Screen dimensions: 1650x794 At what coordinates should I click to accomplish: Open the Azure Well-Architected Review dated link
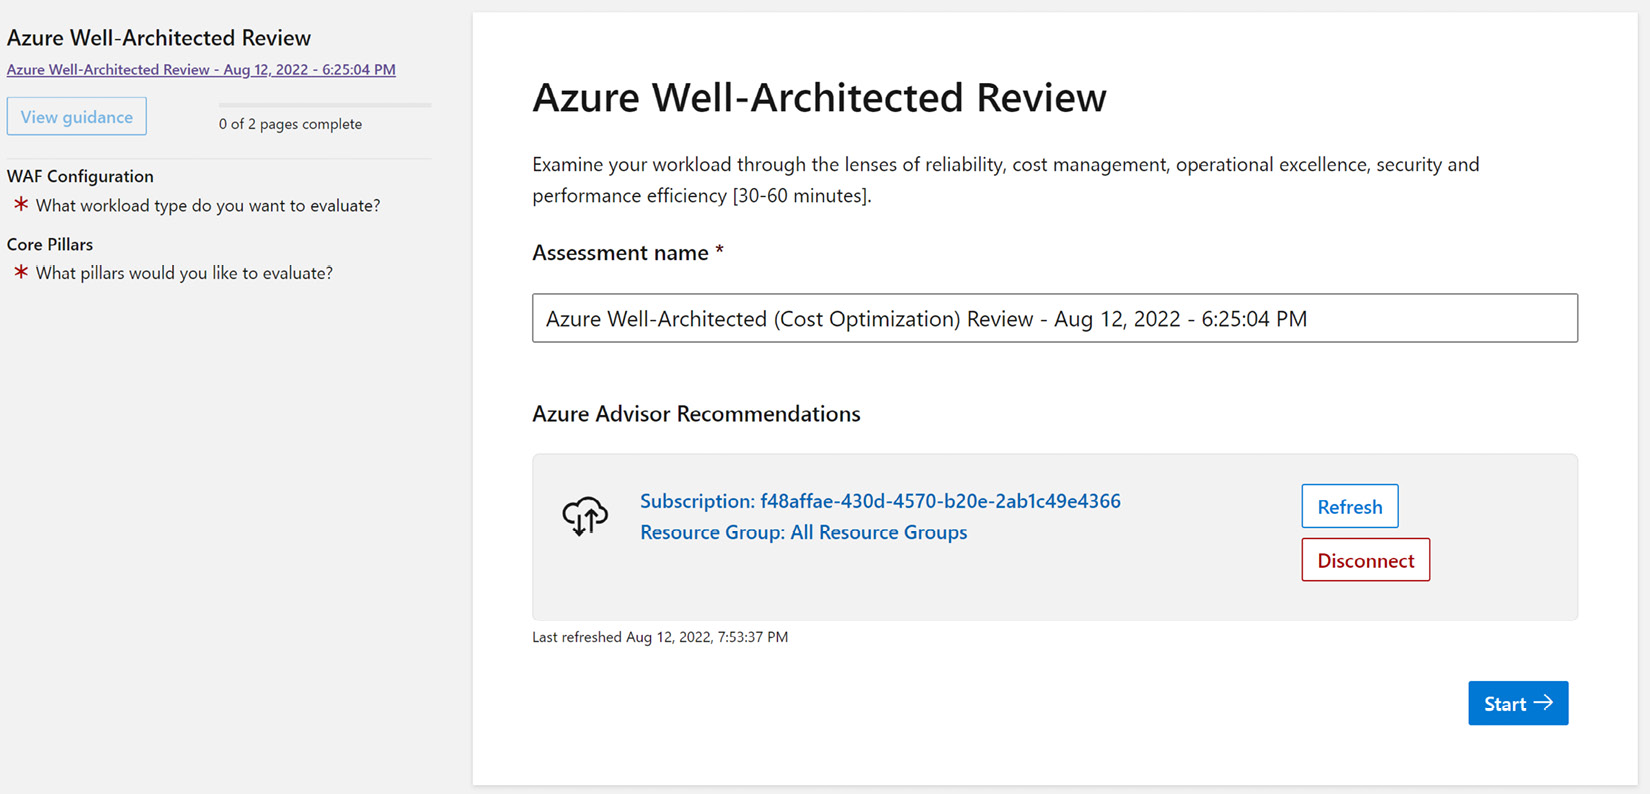click(x=201, y=70)
